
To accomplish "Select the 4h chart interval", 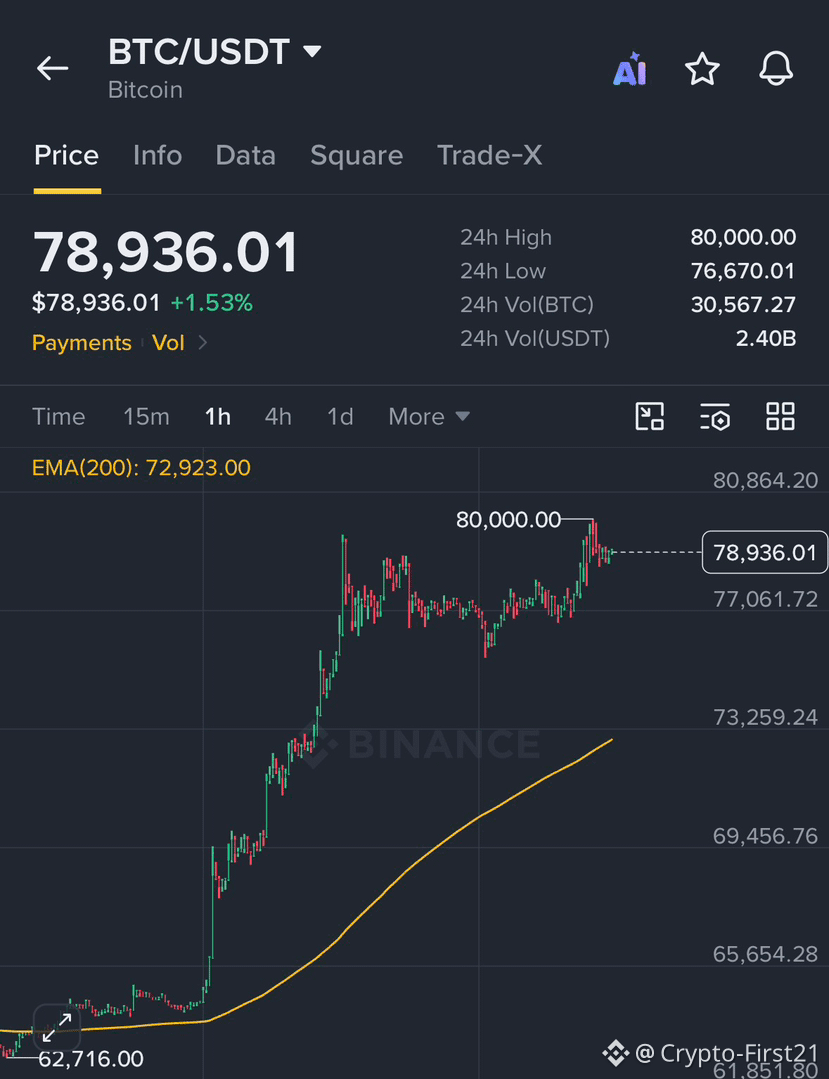I will [x=278, y=416].
